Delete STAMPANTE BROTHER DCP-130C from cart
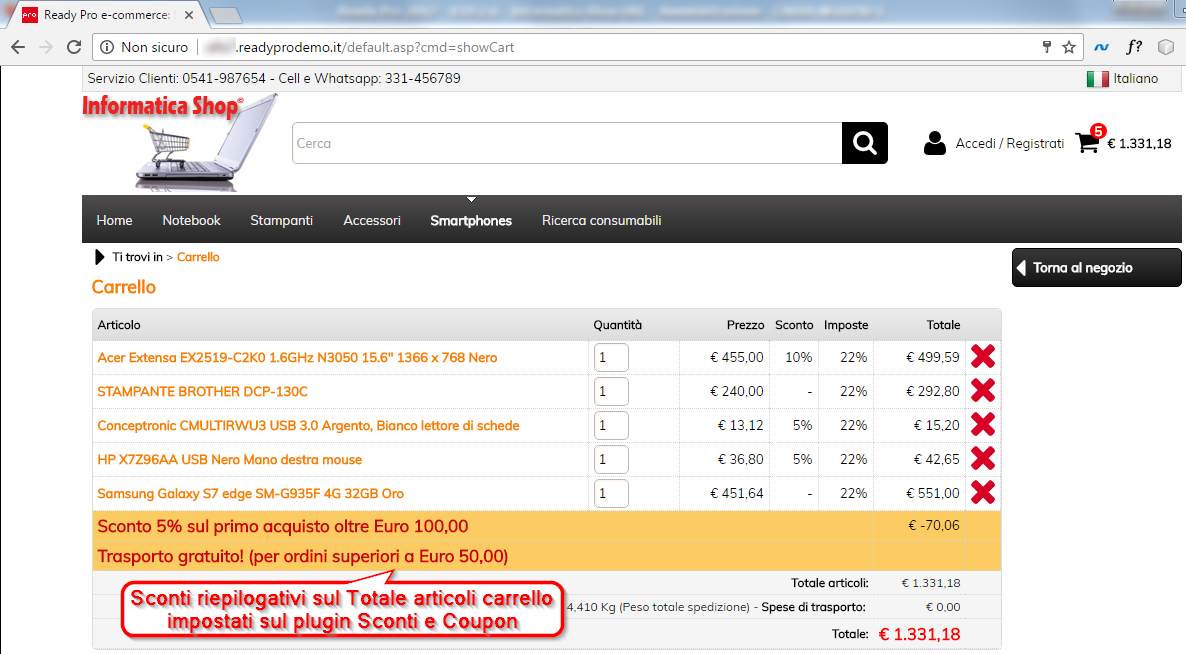Viewport: 1186px width, 654px height. [x=983, y=390]
